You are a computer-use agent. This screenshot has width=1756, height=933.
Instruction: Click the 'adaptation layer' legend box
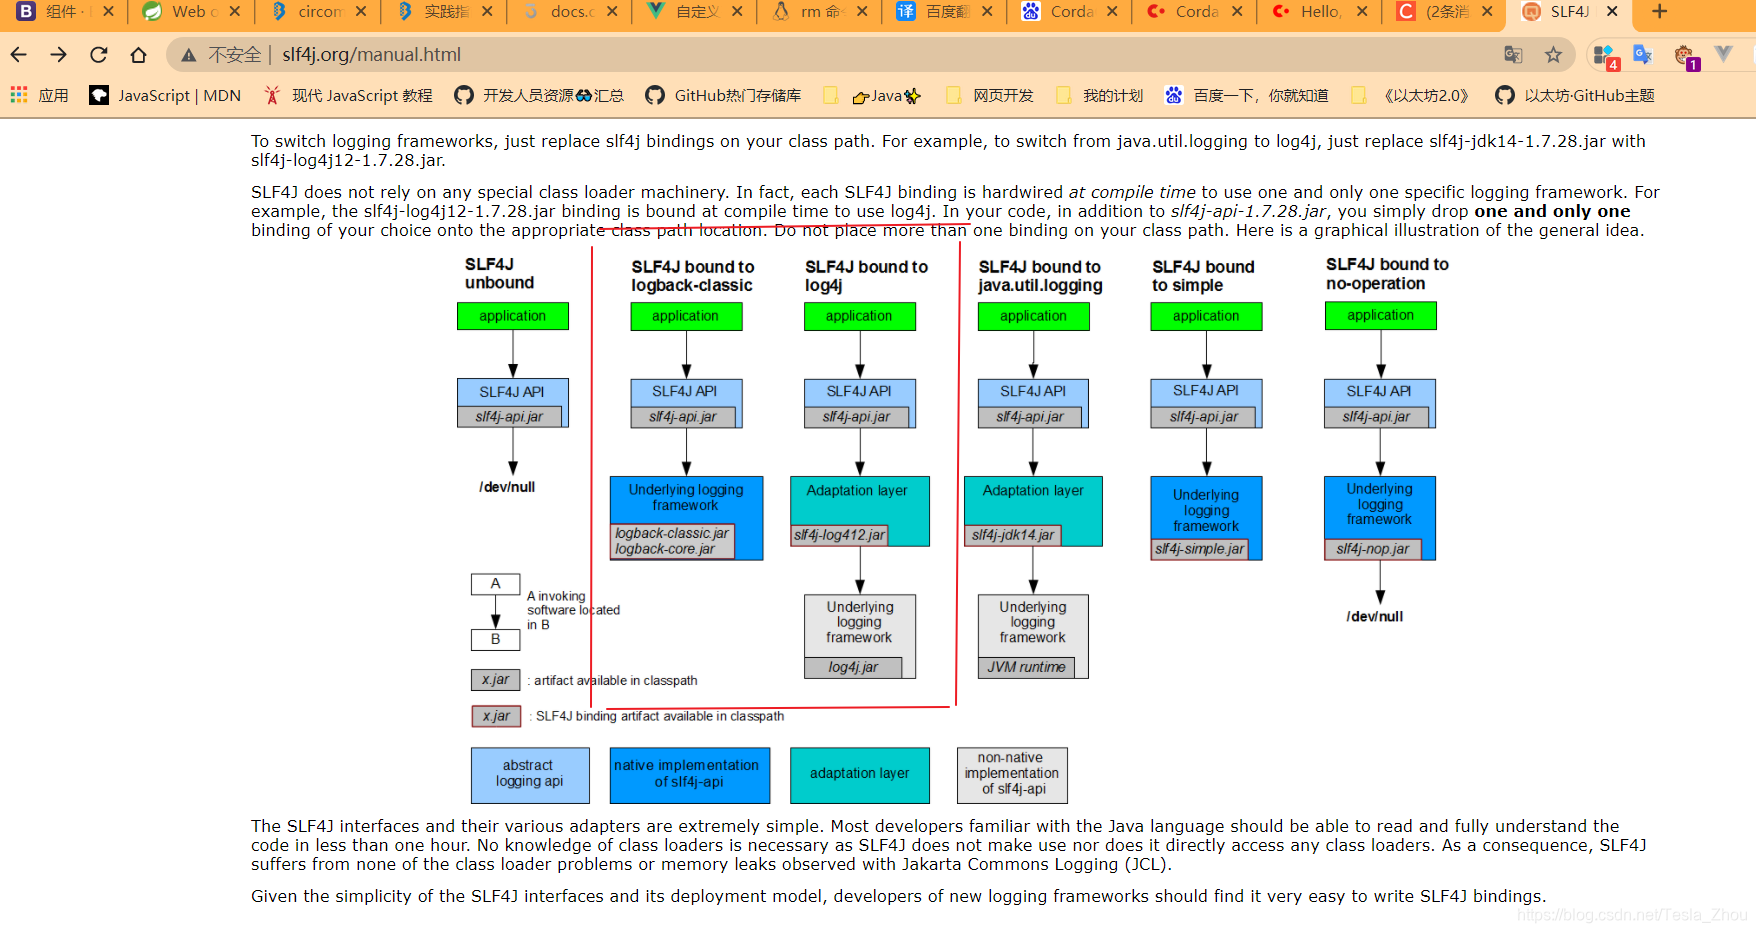point(860,775)
